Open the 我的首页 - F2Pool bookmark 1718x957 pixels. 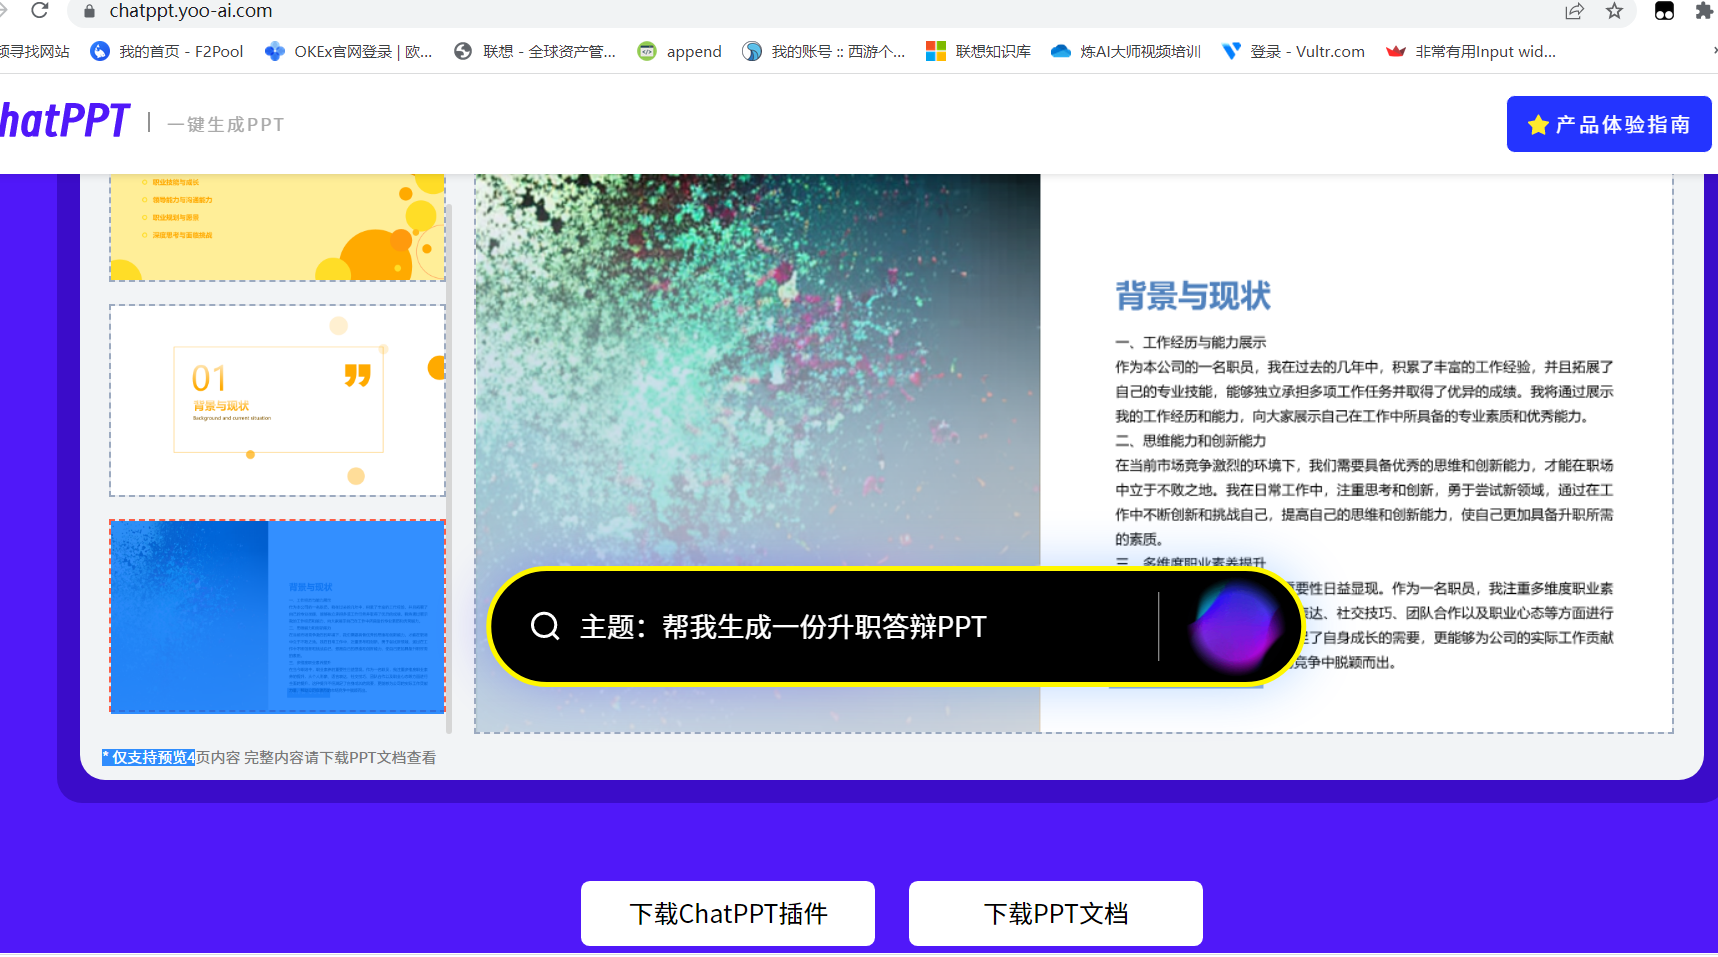(x=167, y=51)
